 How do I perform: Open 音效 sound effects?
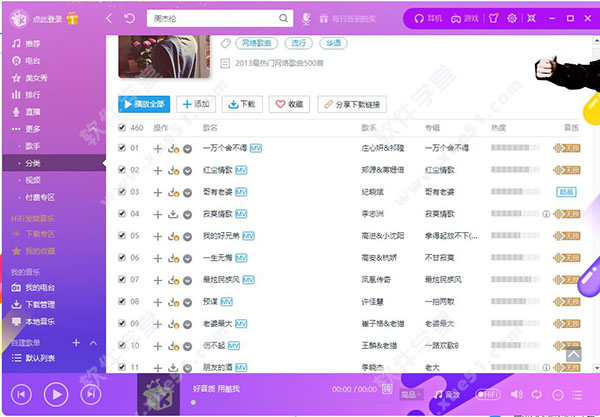click(447, 394)
